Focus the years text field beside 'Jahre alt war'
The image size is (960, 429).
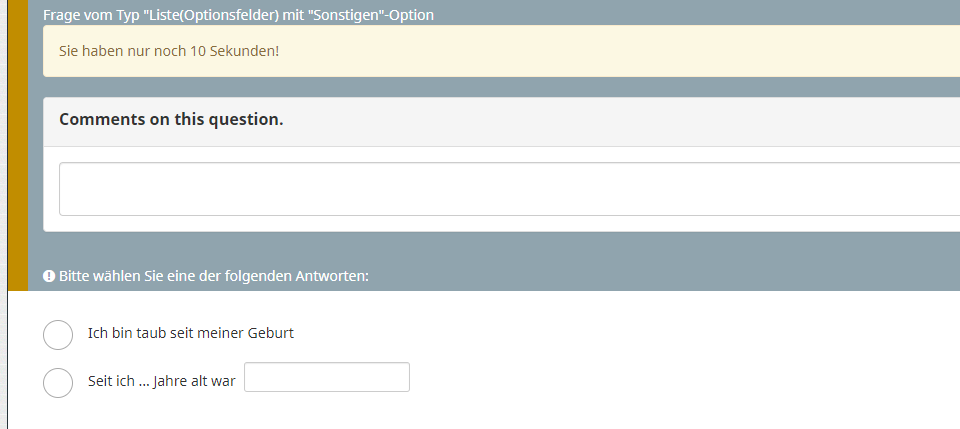327,377
